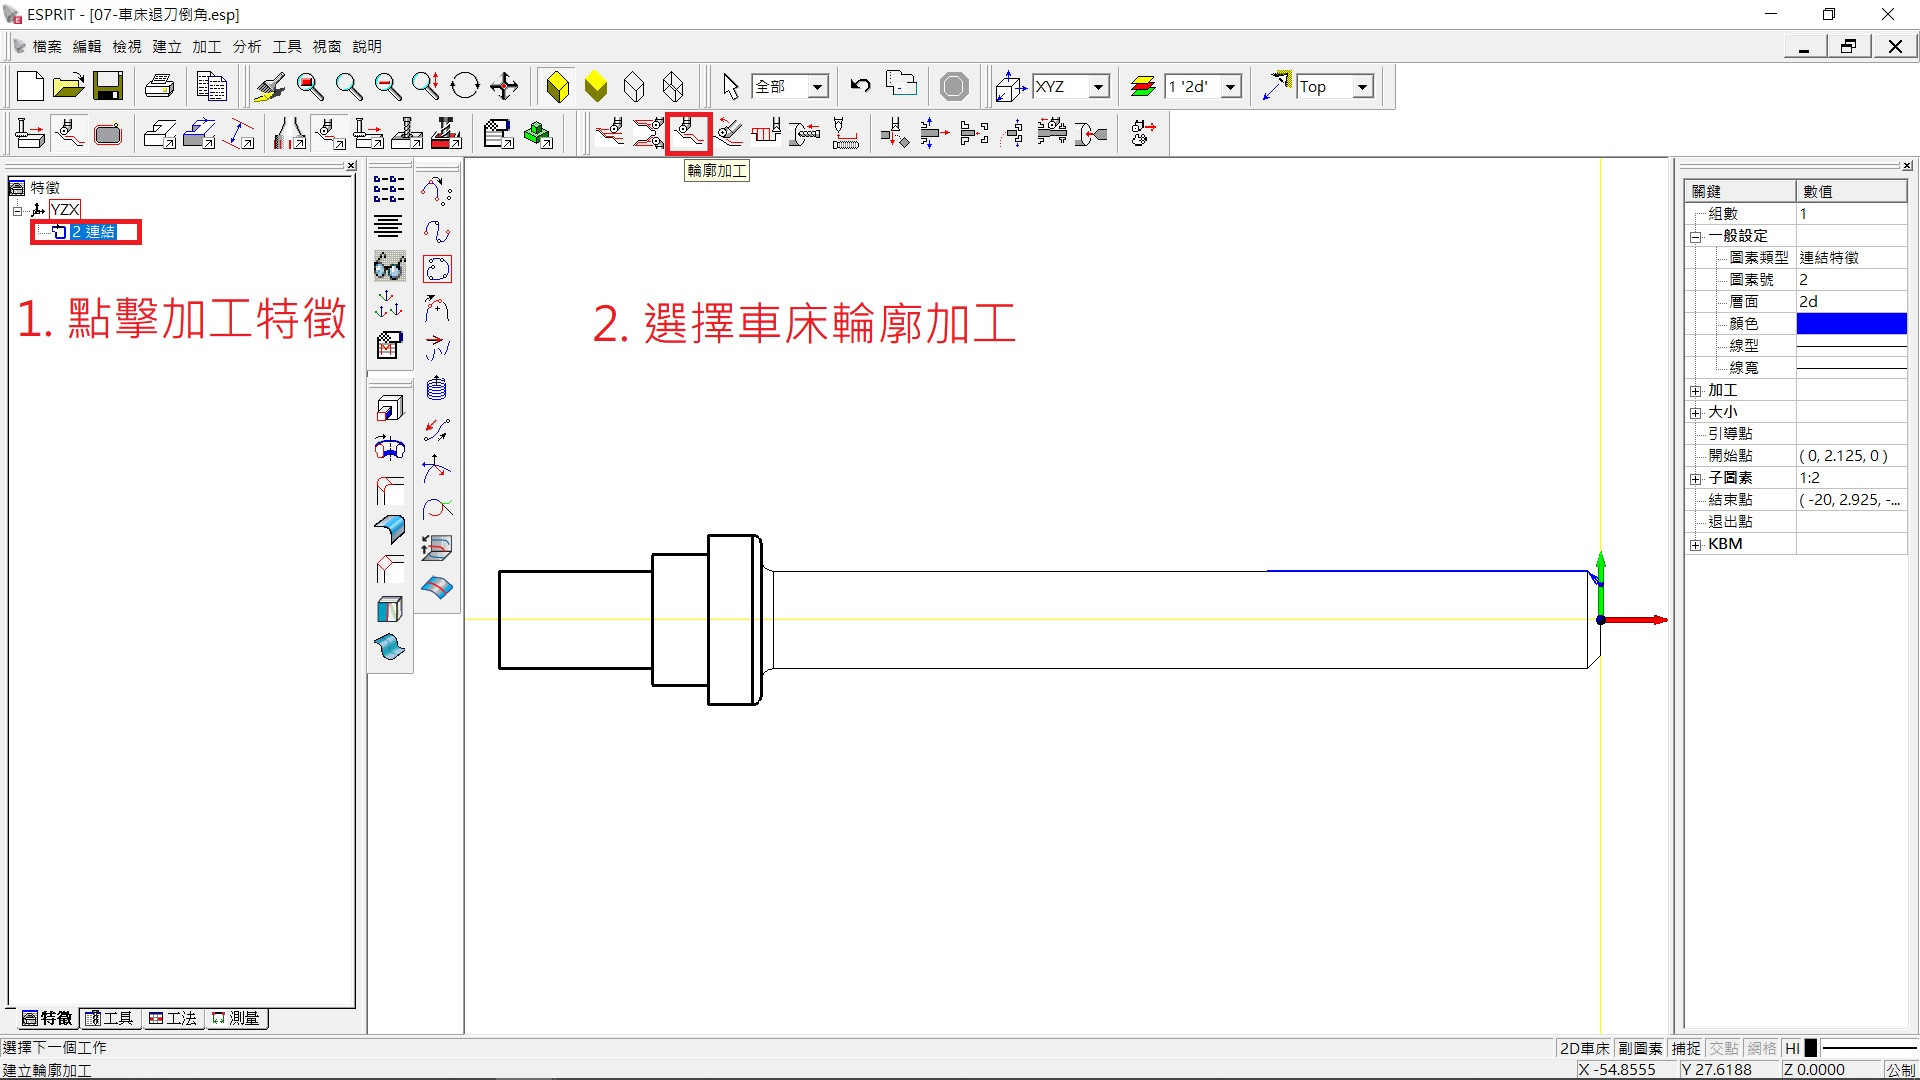Toggle 捕捉 snap mode in status bar
This screenshot has width=1920, height=1080.
click(x=1686, y=1048)
